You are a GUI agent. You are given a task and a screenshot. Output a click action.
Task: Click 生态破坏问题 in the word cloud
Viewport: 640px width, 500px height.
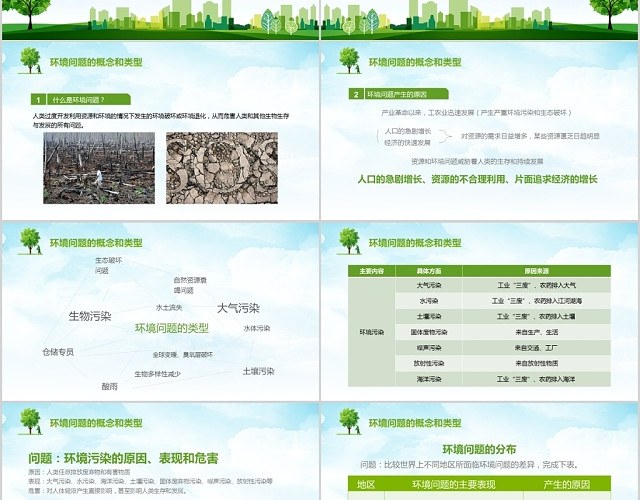(x=109, y=265)
